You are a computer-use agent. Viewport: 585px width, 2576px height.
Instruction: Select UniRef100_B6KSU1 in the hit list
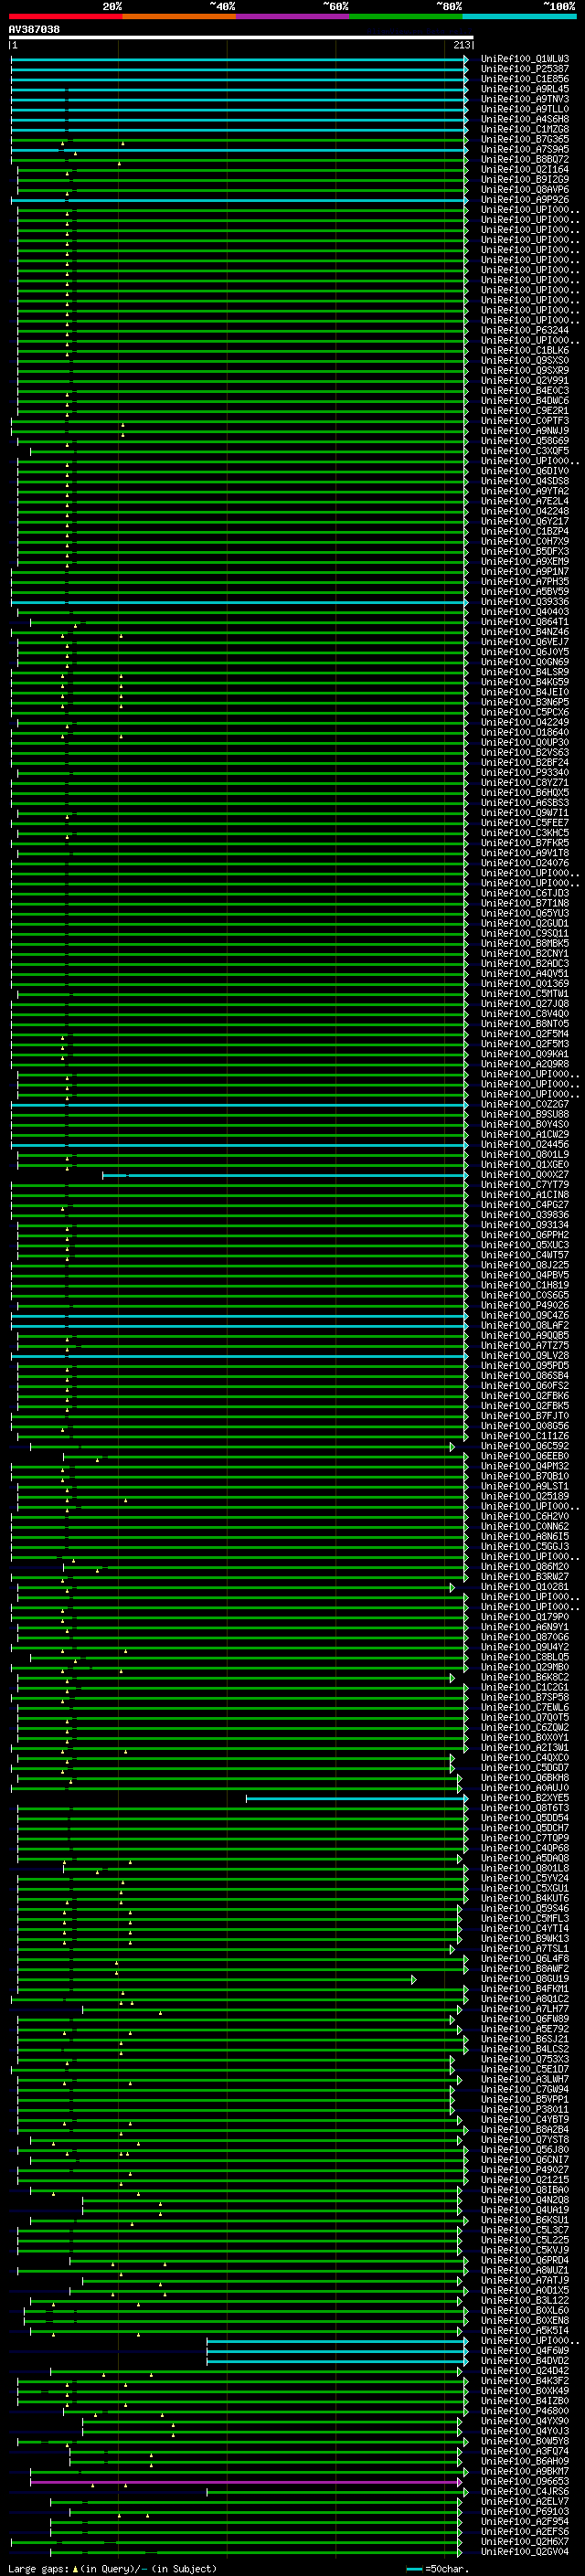(x=524, y=2220)
